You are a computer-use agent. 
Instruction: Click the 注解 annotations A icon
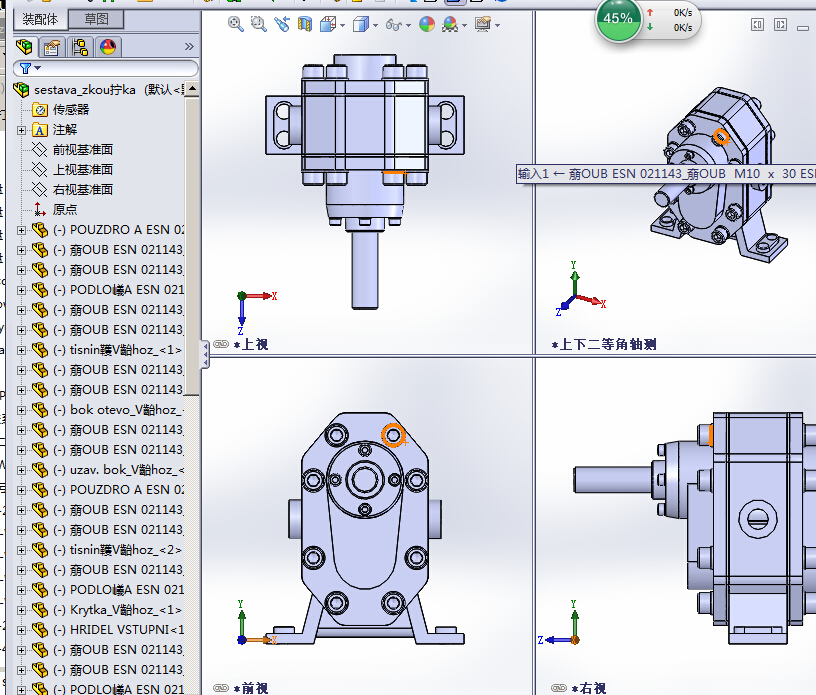(x=40, y=130)
